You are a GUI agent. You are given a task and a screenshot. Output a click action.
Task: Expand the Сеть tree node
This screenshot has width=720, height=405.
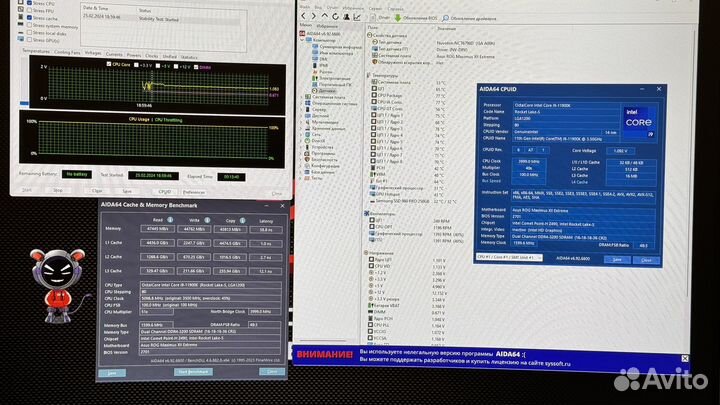(302, 135)
